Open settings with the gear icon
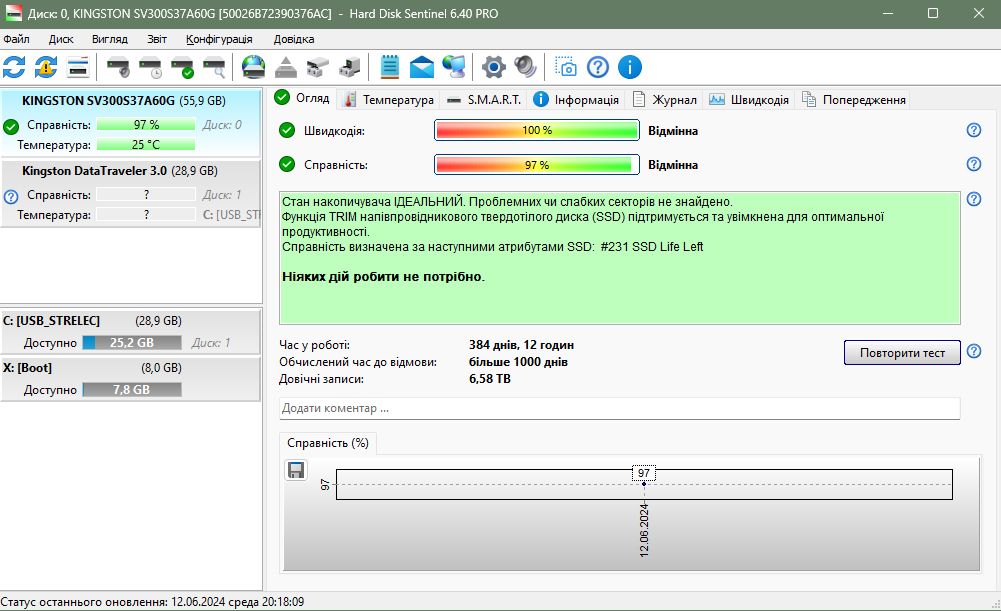 (x=493, y=67)
